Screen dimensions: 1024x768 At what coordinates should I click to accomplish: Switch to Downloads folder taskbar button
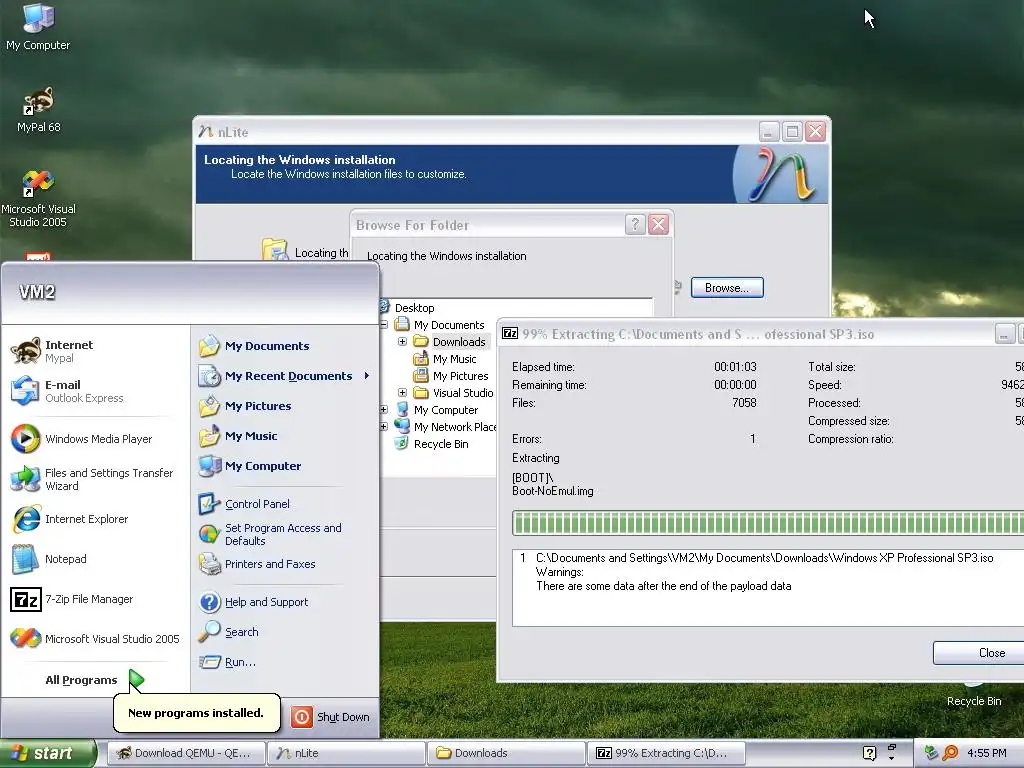[x=506, y=753]
